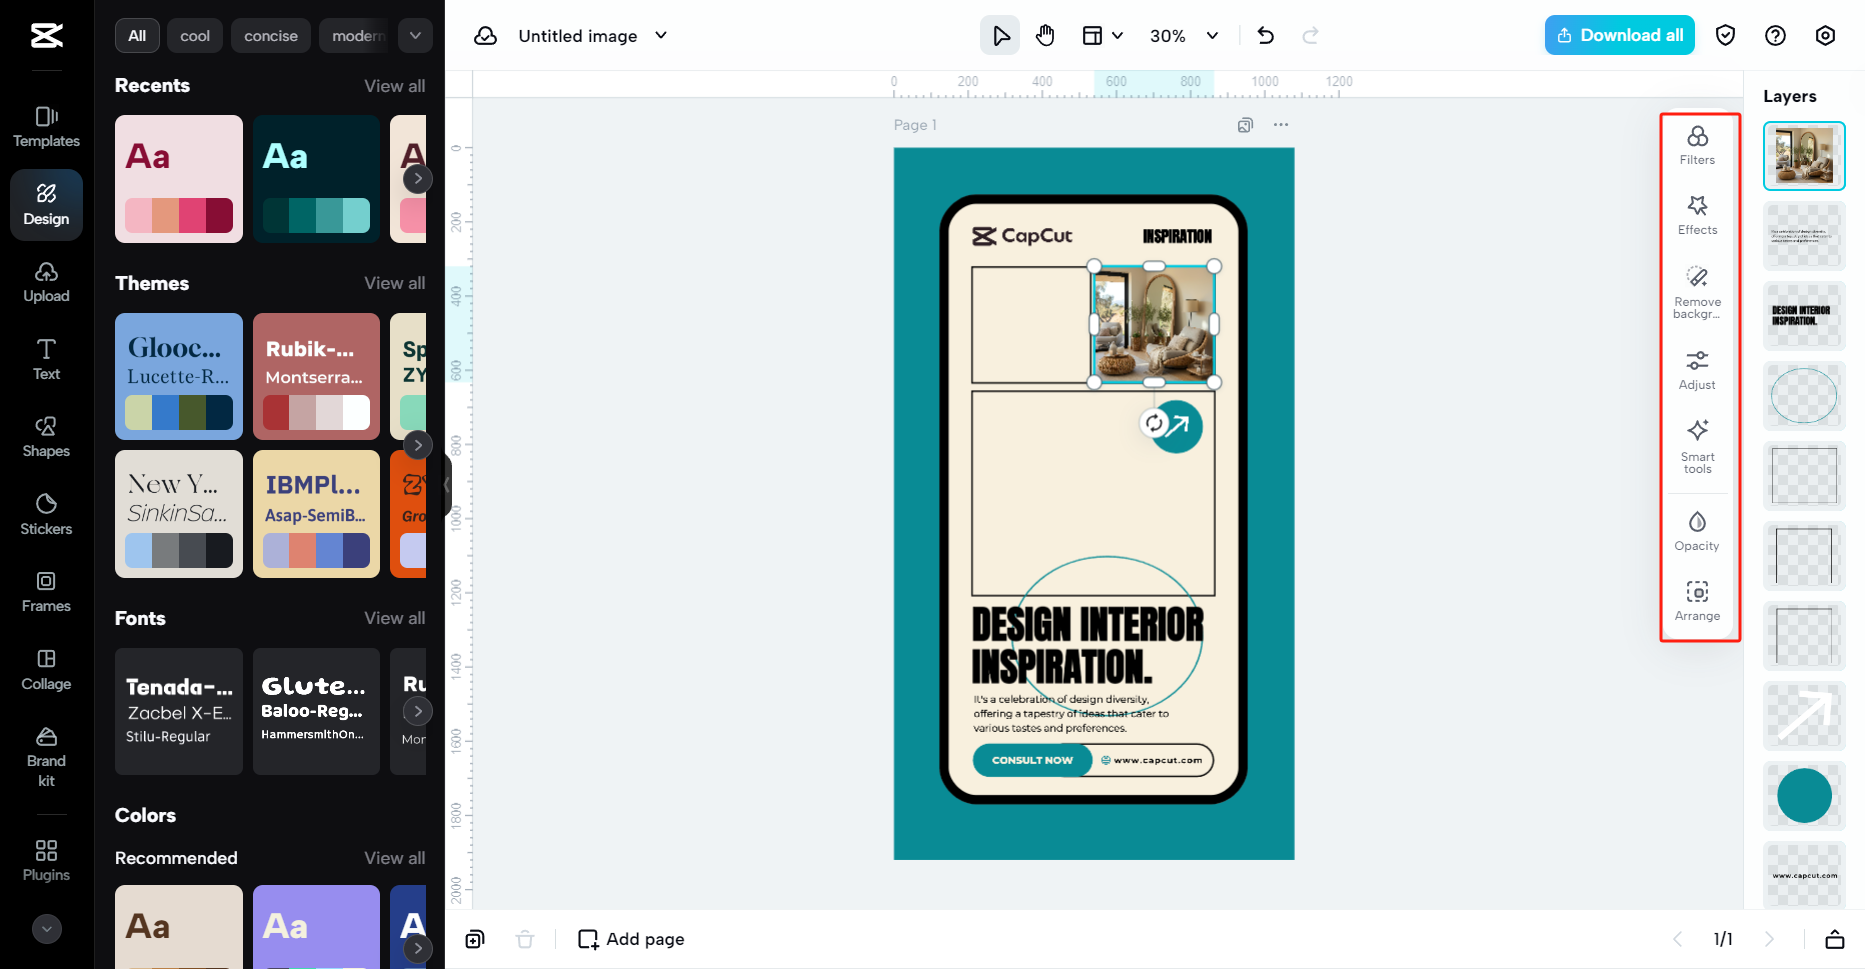Expand the style tags list

tap(415, 35)
